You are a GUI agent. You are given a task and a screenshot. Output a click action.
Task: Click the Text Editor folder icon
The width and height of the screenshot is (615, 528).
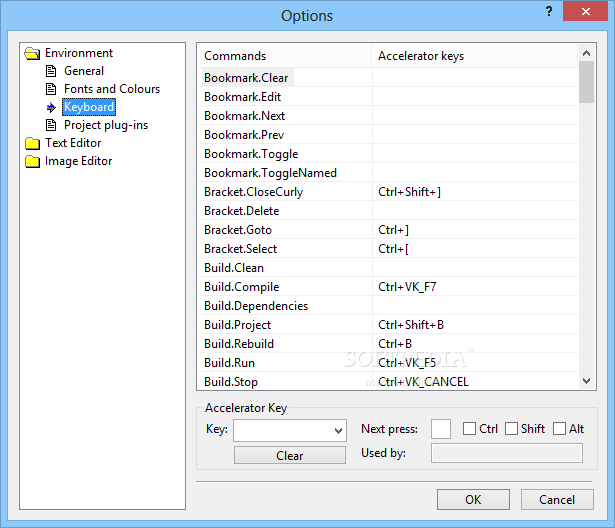[x=32, y=143]
